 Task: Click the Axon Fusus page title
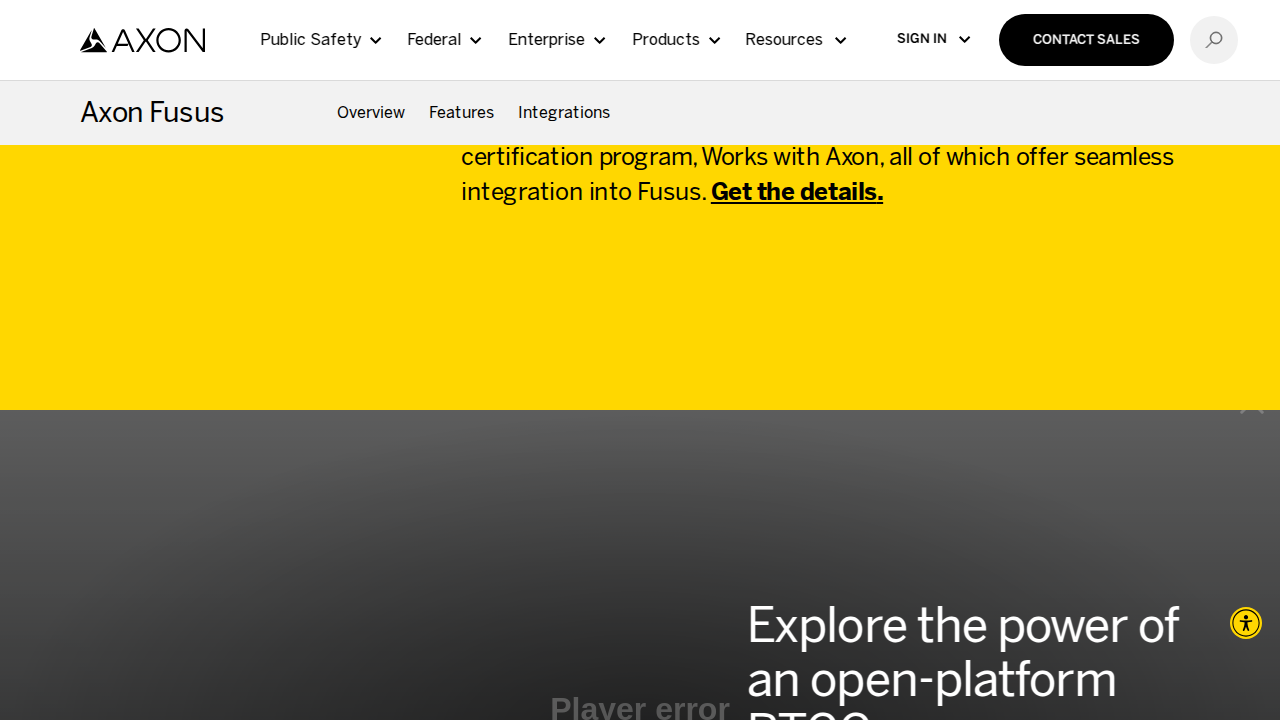point(152,113)
